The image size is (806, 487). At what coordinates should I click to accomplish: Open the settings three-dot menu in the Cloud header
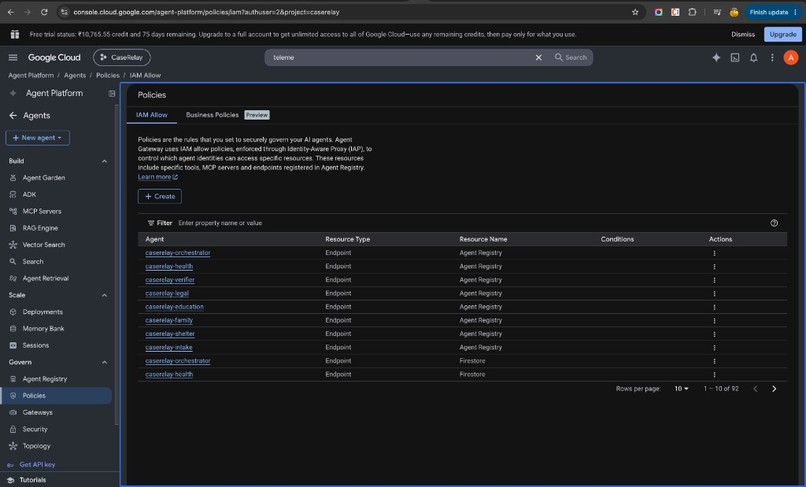772,58
